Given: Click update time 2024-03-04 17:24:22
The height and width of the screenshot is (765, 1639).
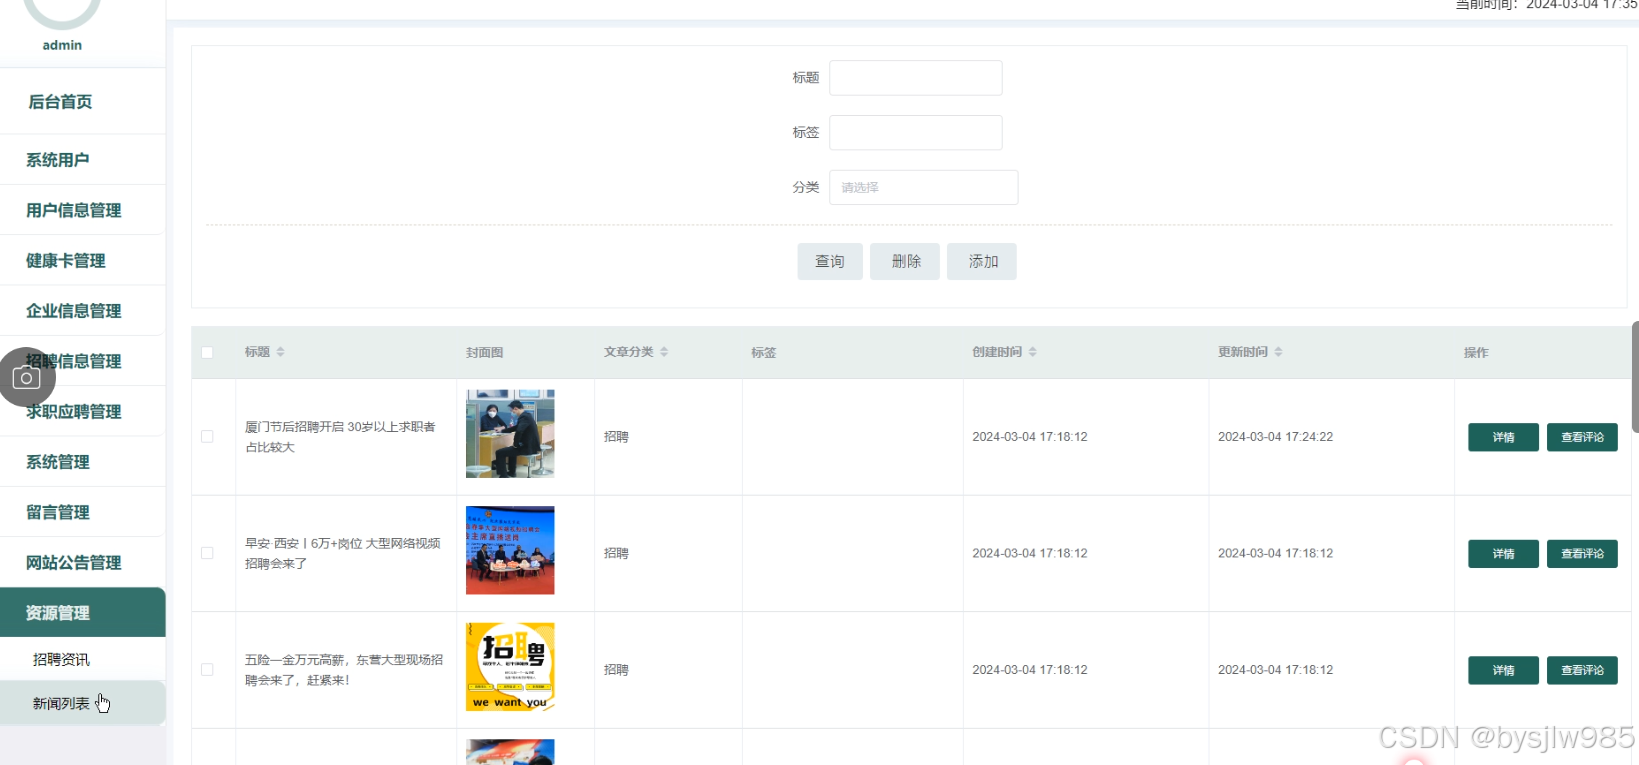Looking at the screenshot, I should click(x=1275, y=437).
